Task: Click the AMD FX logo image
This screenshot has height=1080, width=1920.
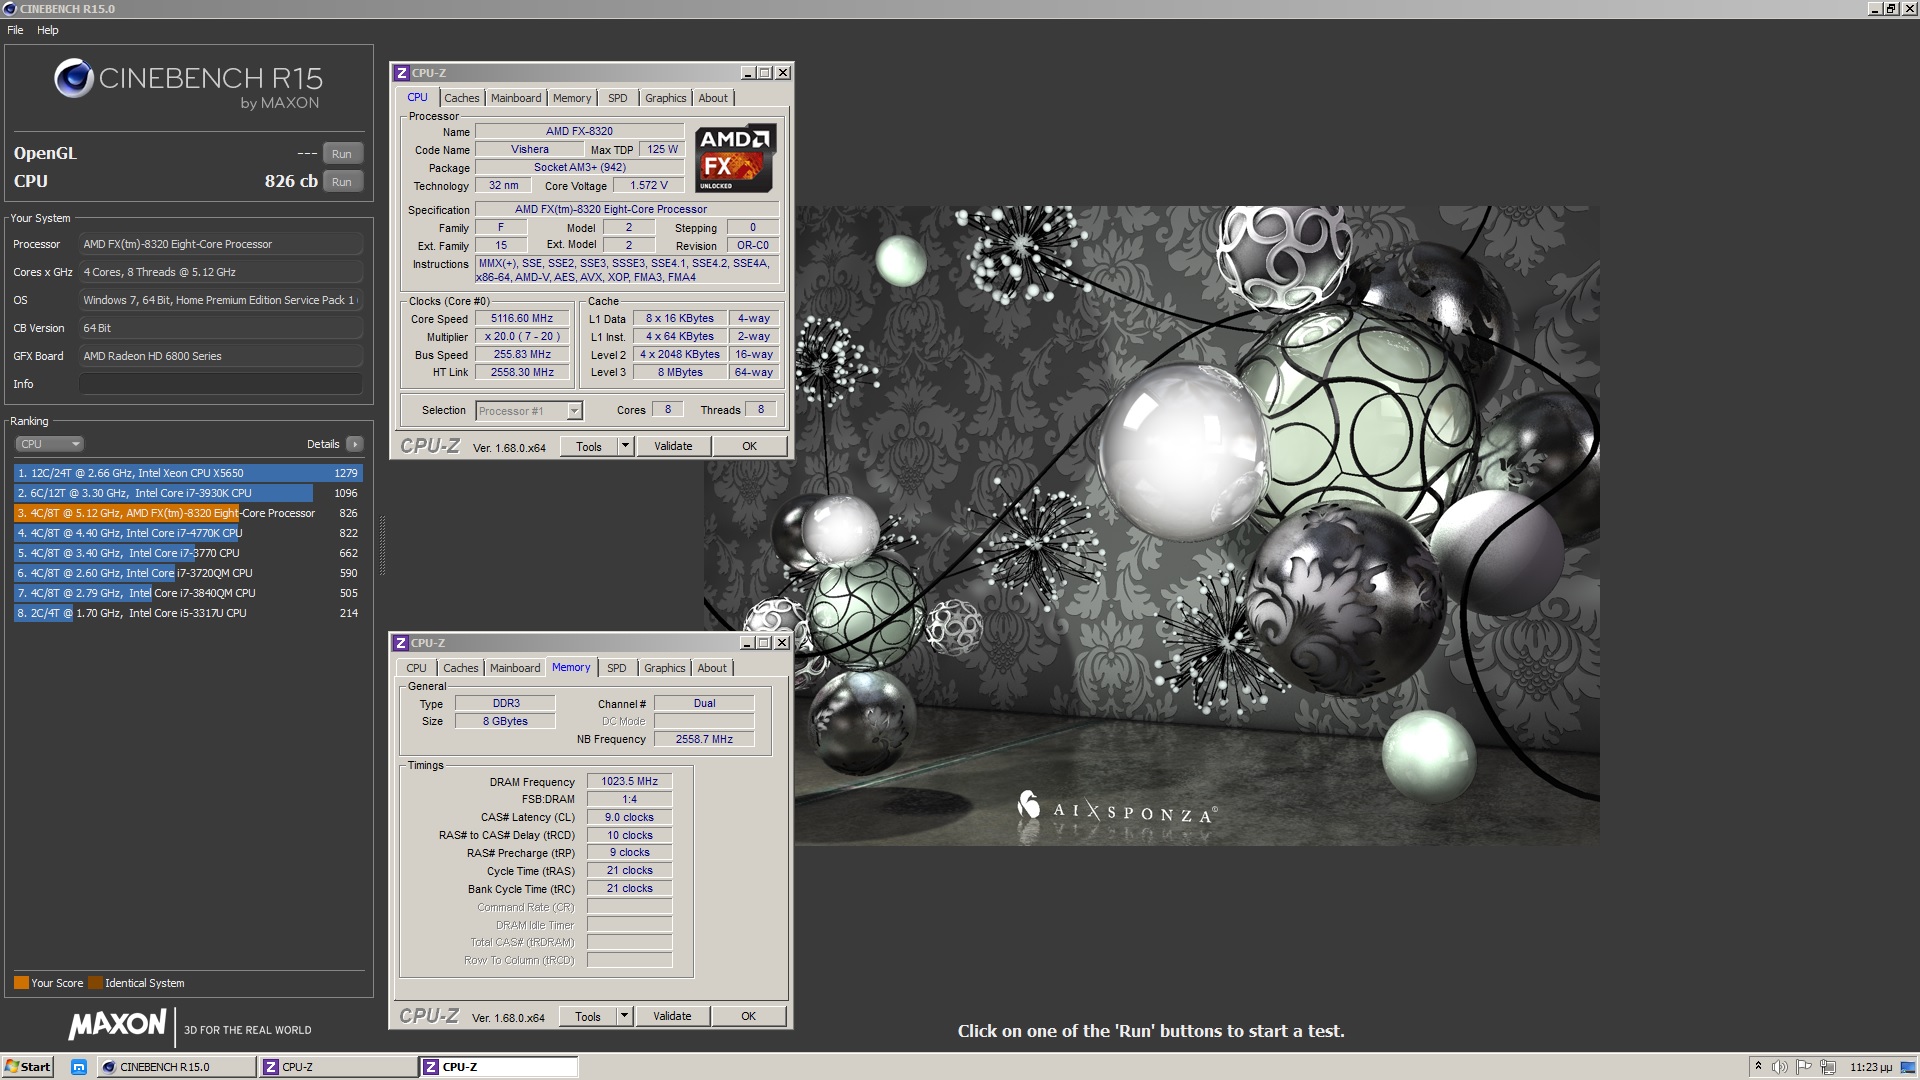Action: (x=736, y=158)
